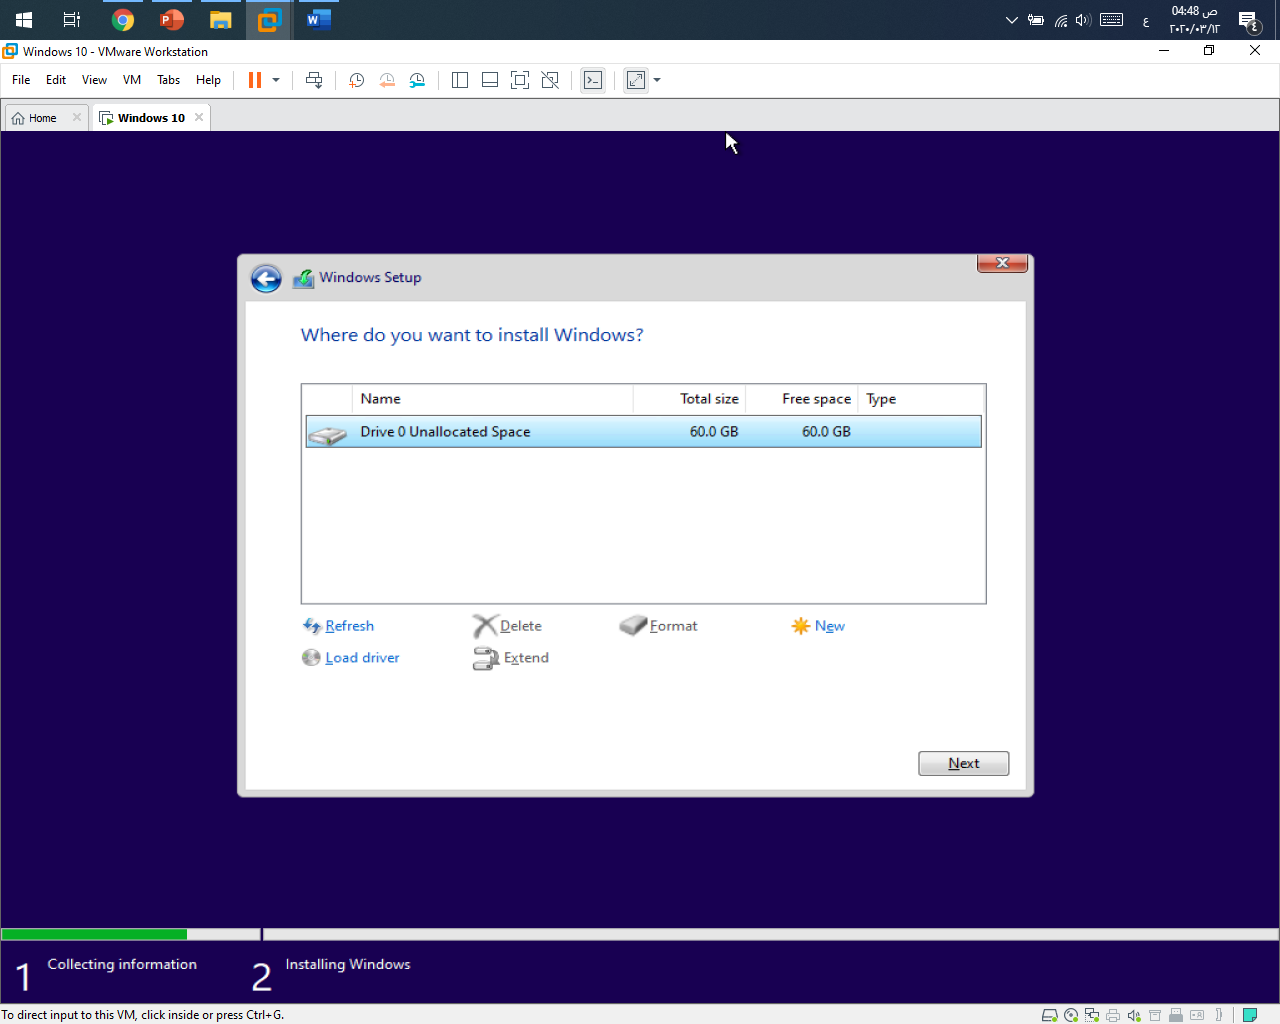Open the message log note icon in status bar
The height and width of the screenshot is (1024, 1280).
pos(1250,1015)
